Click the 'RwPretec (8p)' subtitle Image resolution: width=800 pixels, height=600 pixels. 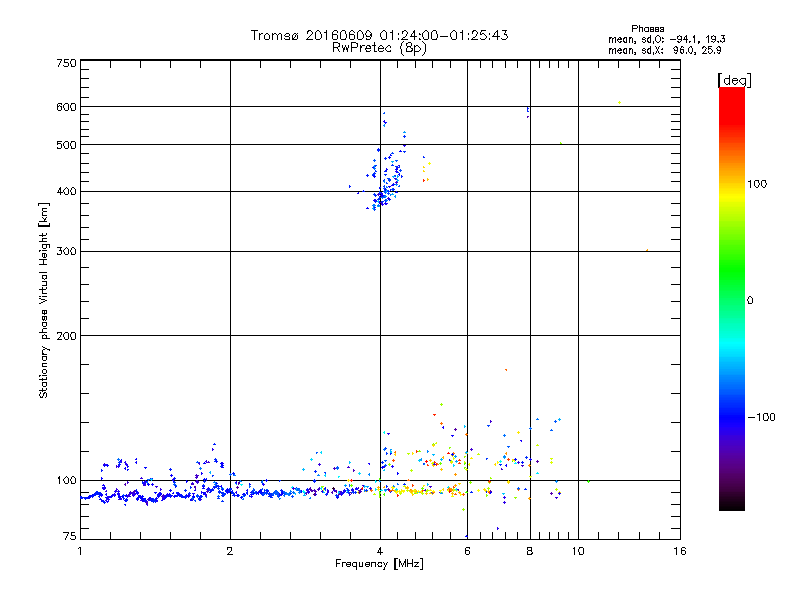(x=379, y=48)
